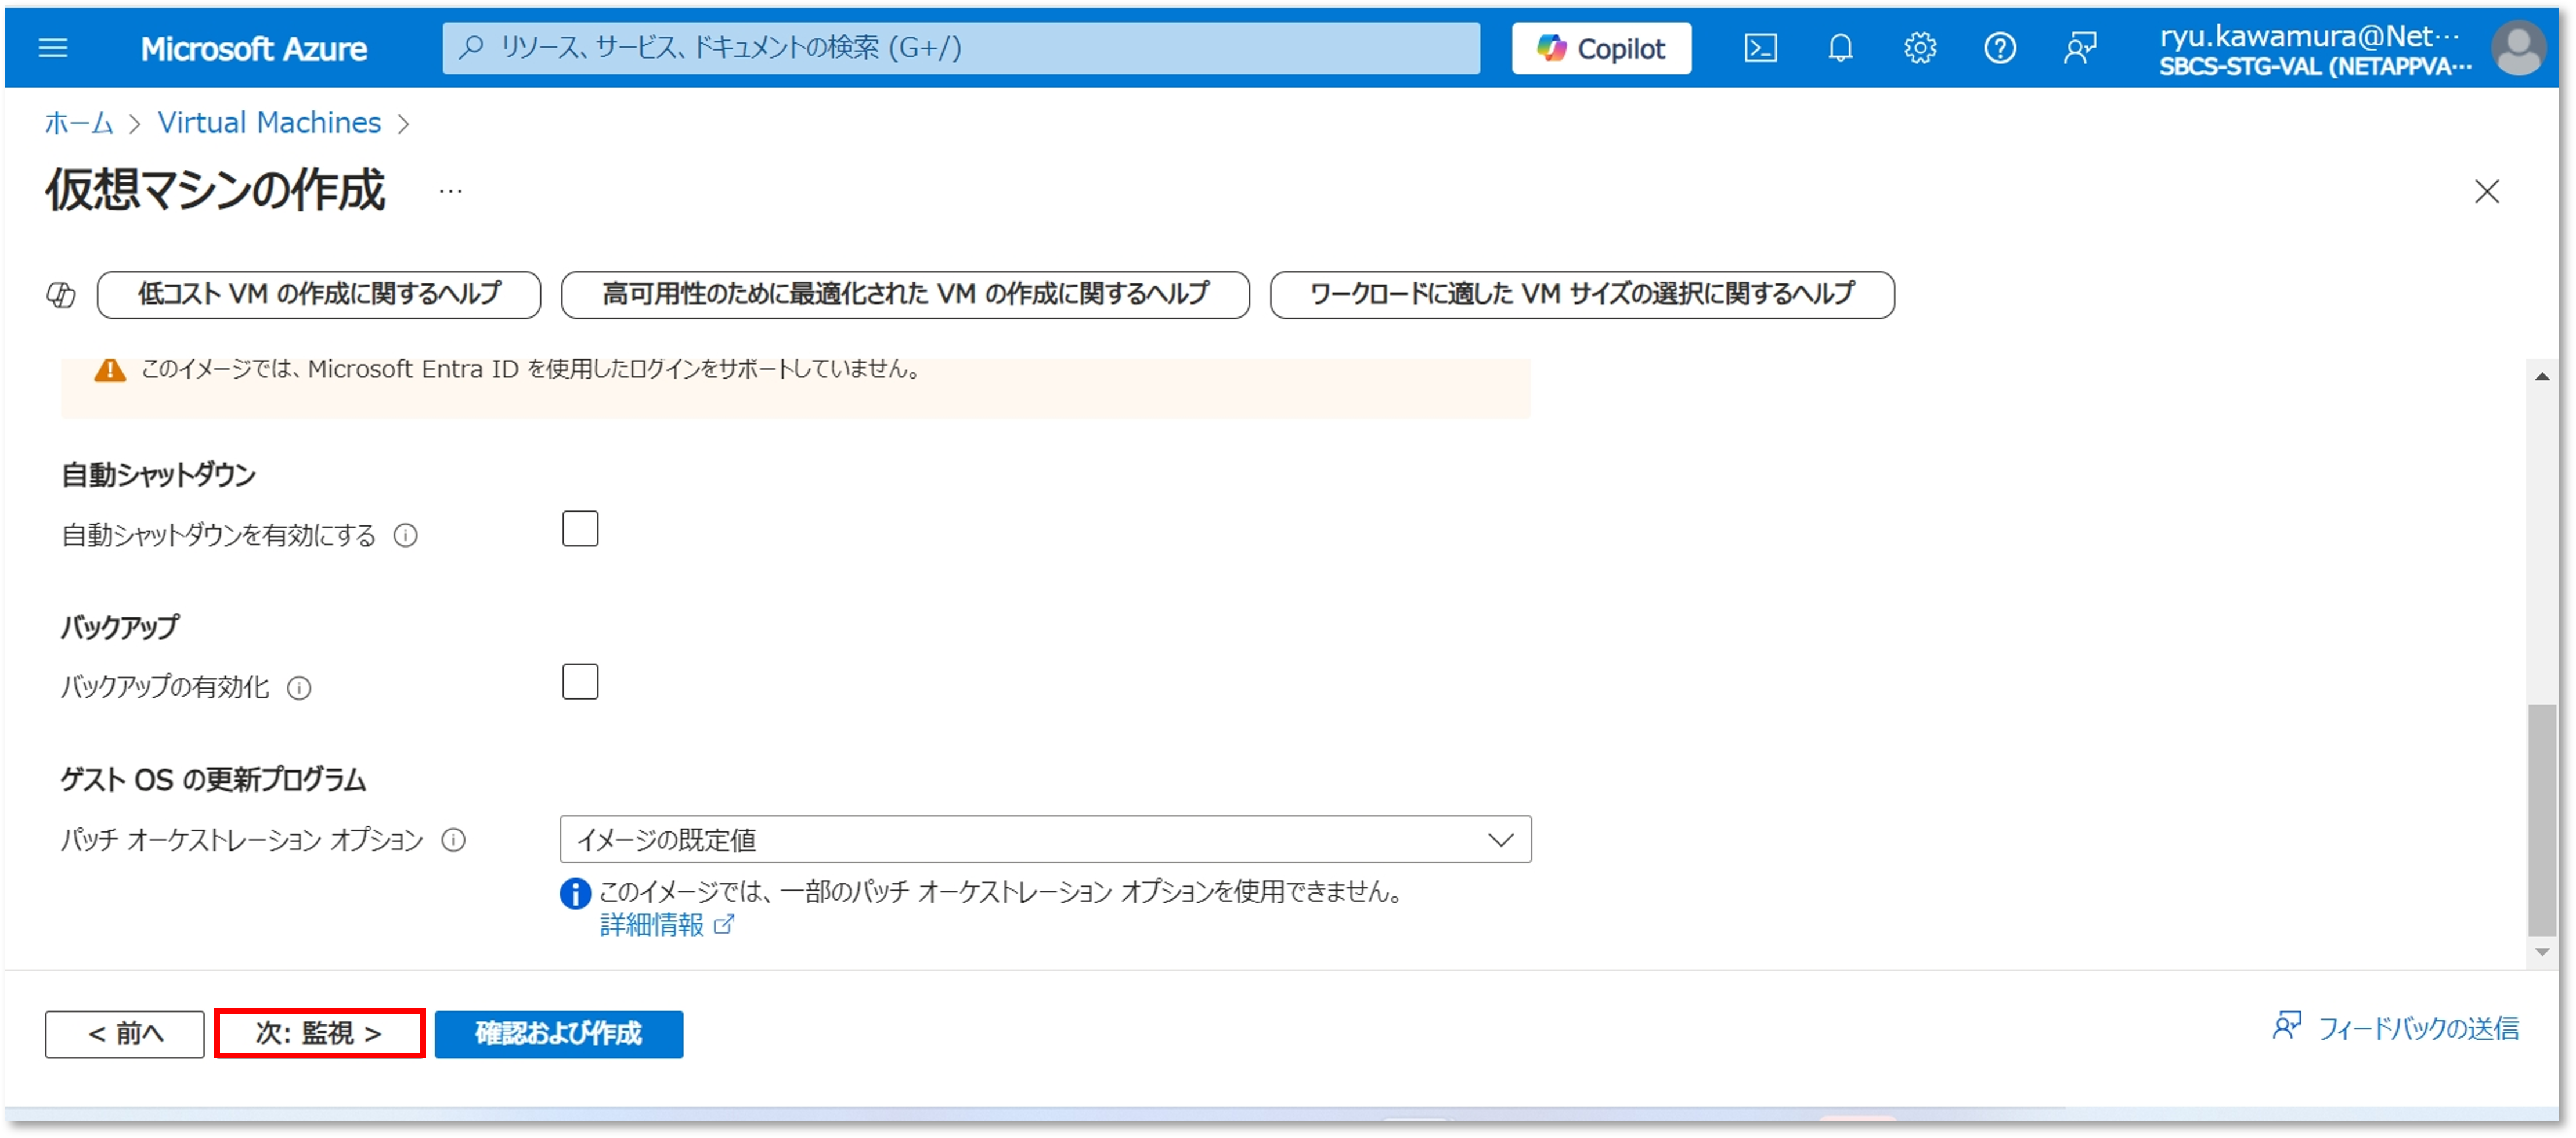
Task: Click the Copilot button
Action: (x=1601, y=48)
